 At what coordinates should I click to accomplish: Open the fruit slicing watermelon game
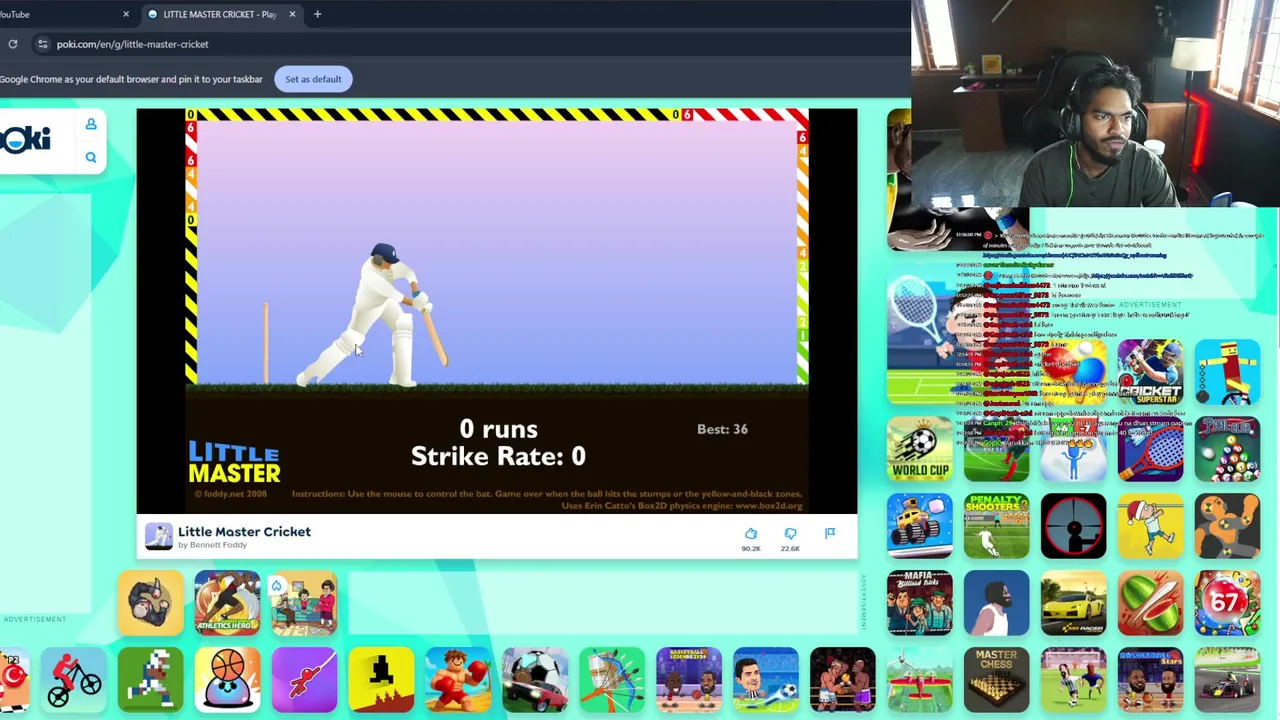pyautogui.click(x=1151, y=603)
